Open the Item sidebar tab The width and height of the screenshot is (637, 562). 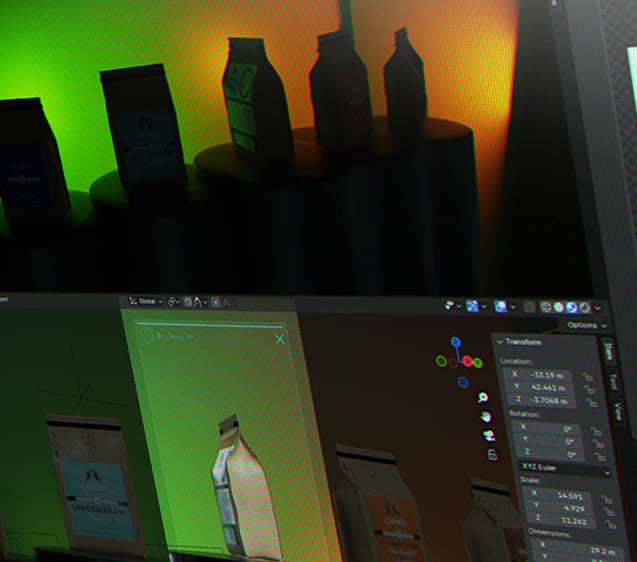tap(608, 352)
